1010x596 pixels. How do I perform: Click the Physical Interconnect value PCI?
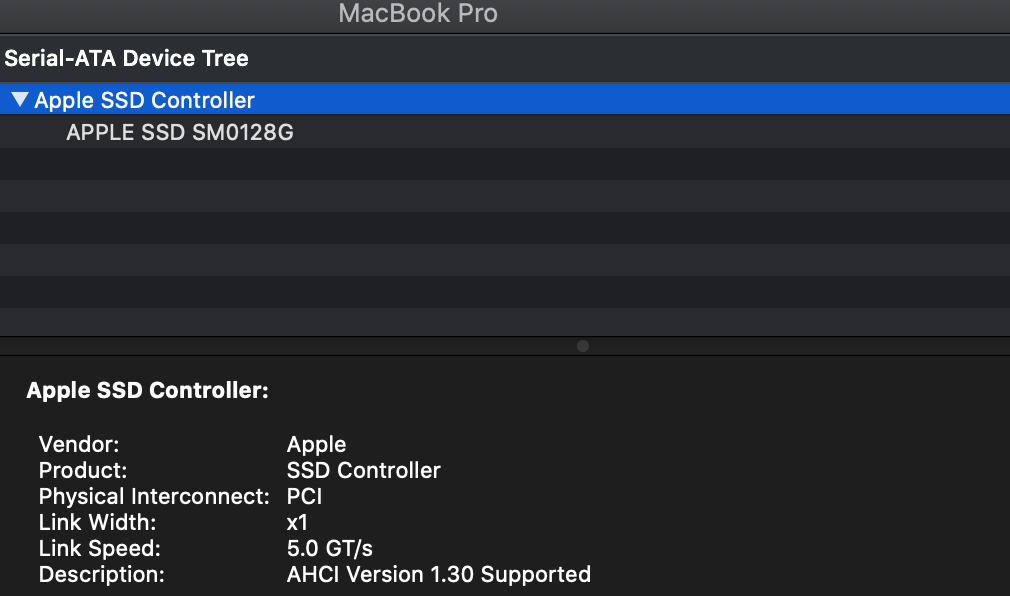(x=304, y=497)
